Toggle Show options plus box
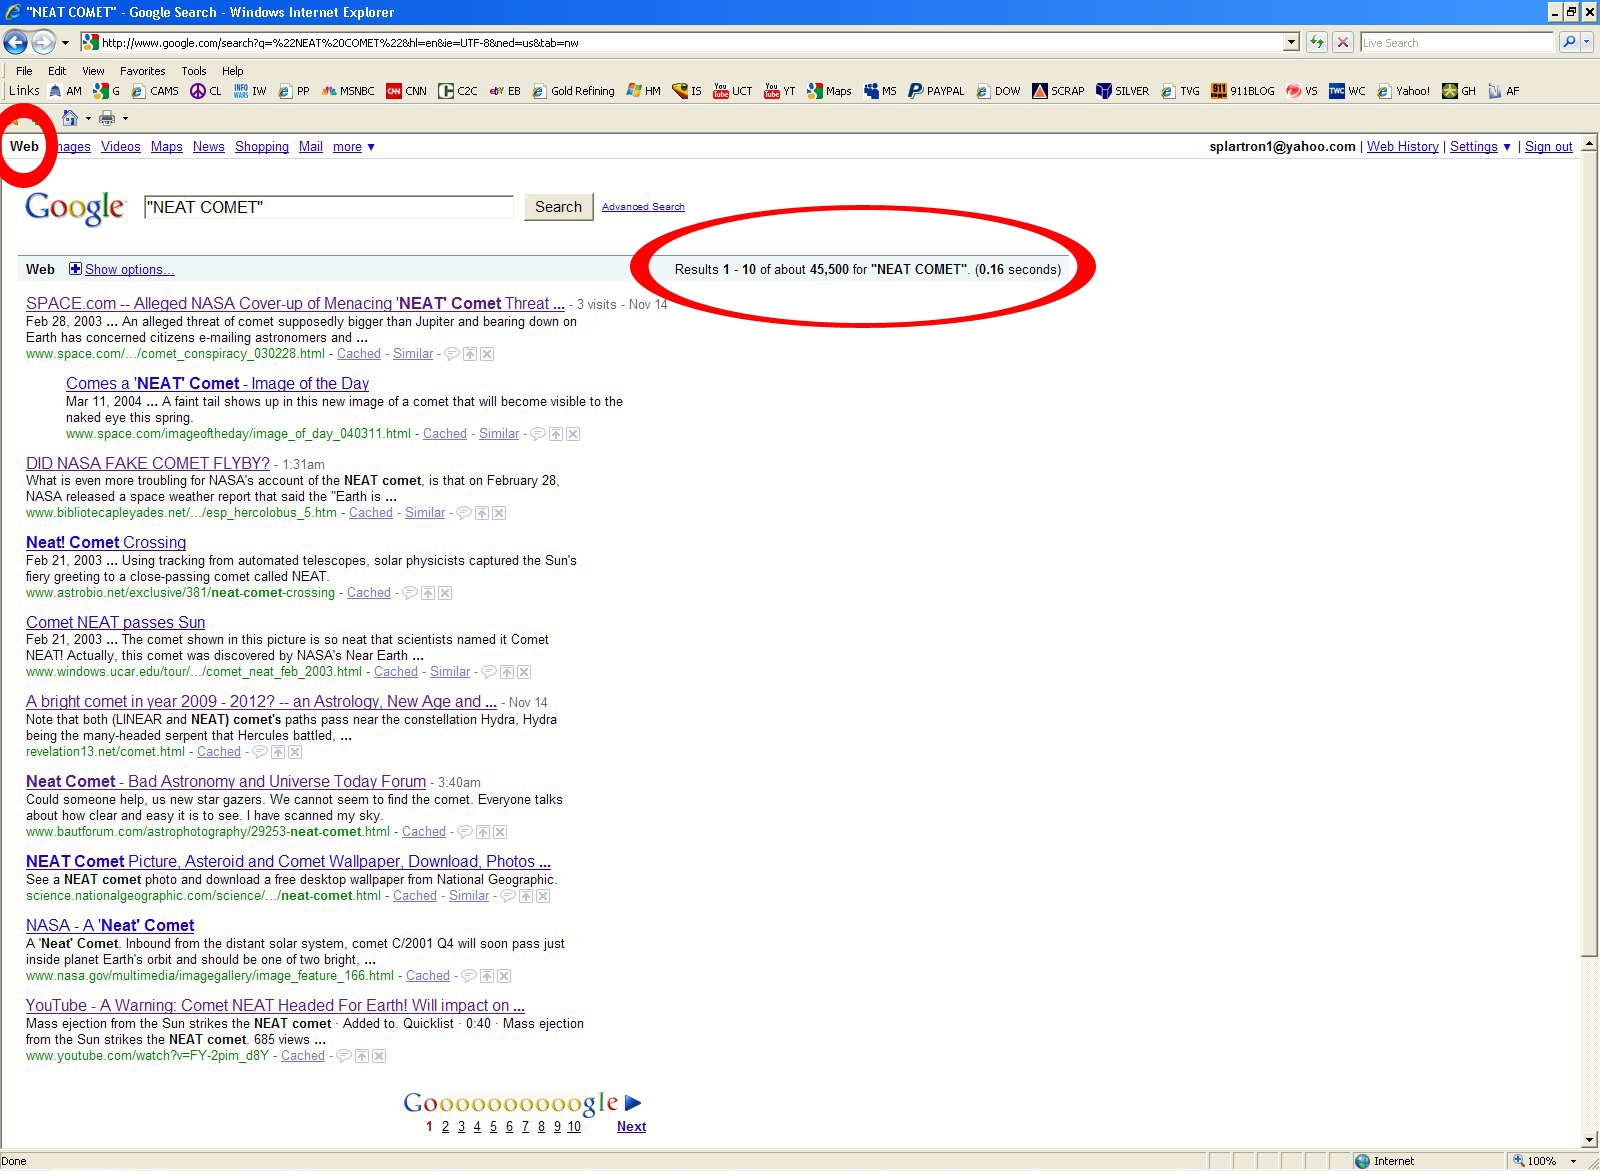 tap(75, 269)
